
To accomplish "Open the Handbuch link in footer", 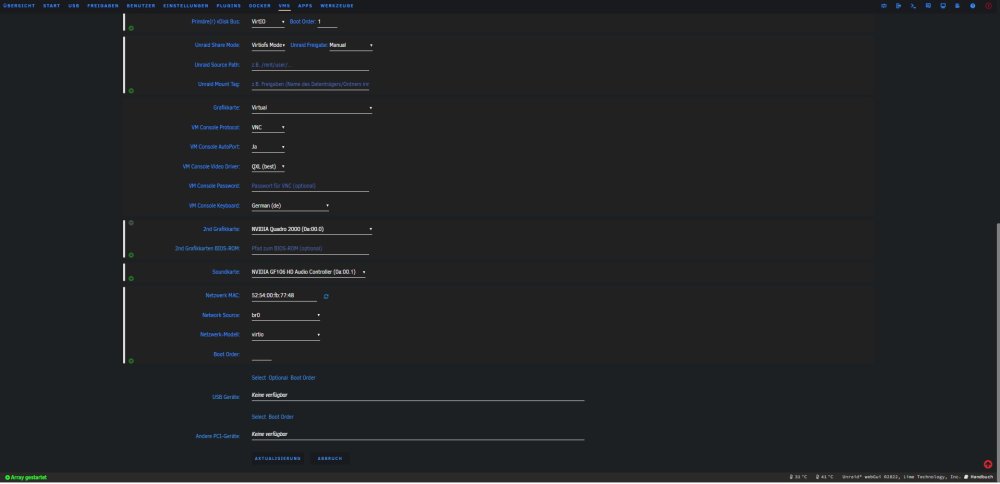I will 980,477.
